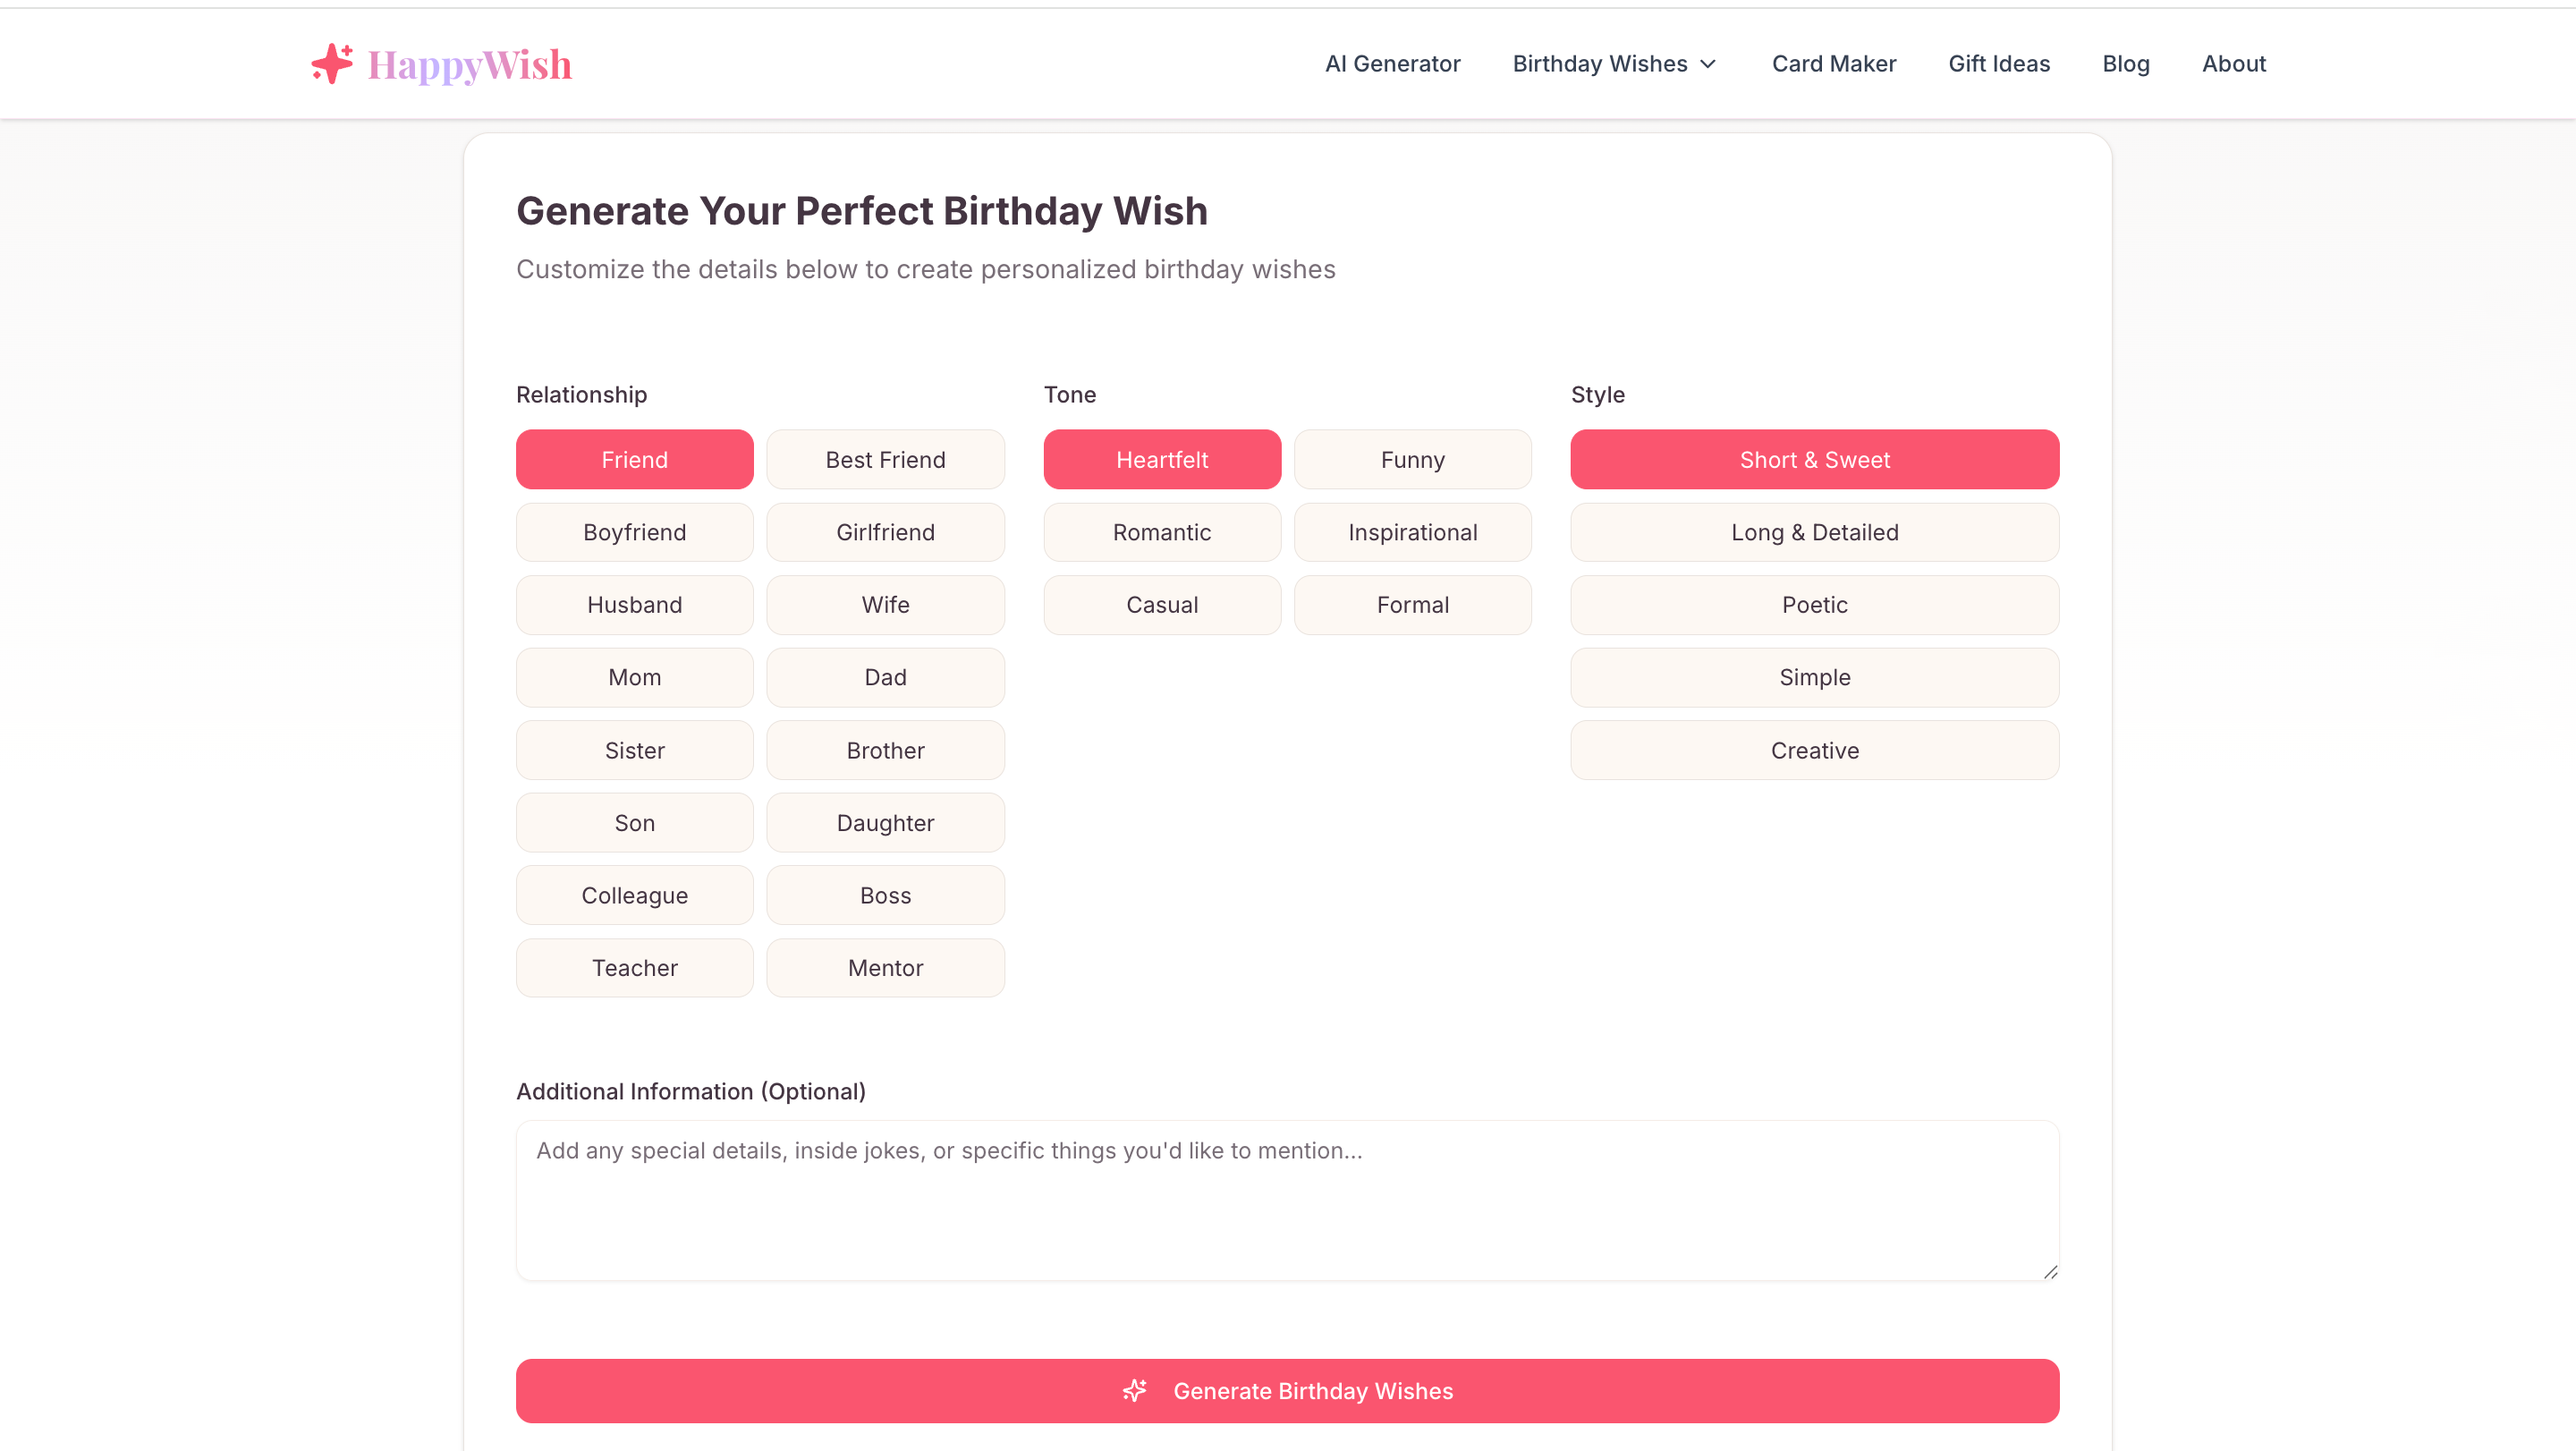The height and width of the screenshot is (1451, 2576).
Task: Select the Mom relationship option
Action: click(x=634, y=677)
